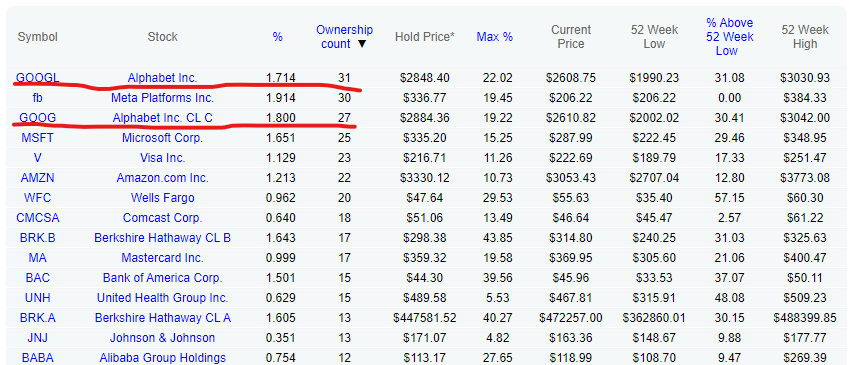Viewport: 853px width, 365px height.
Task: Open the BAC symbol link
Action: tap(37, 278)
